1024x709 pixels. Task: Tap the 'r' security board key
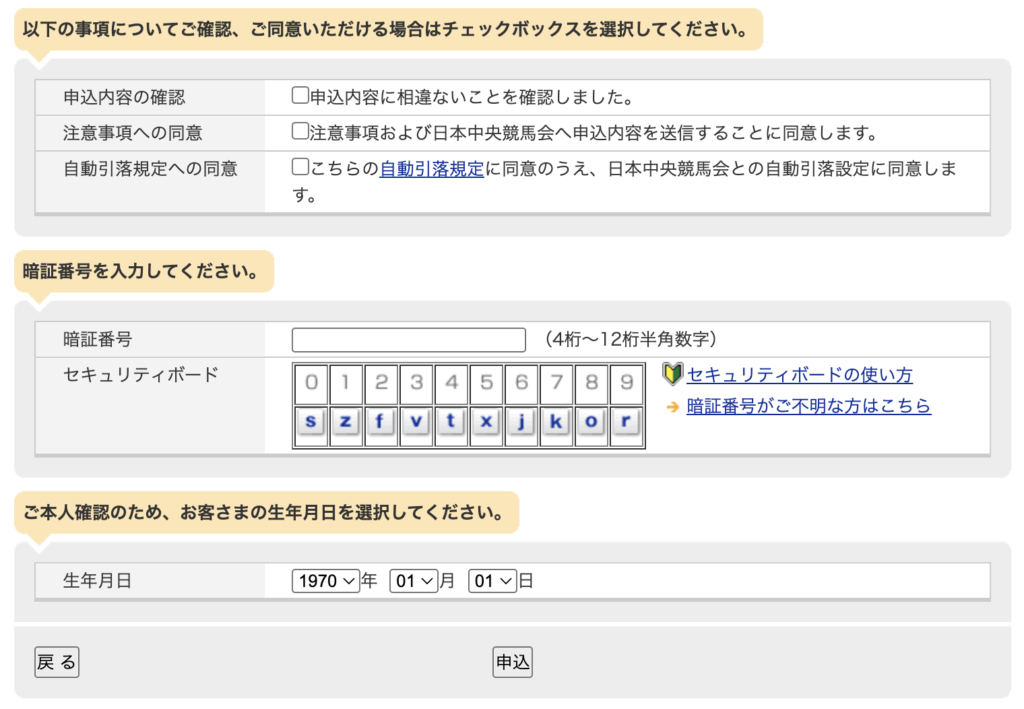625,421
